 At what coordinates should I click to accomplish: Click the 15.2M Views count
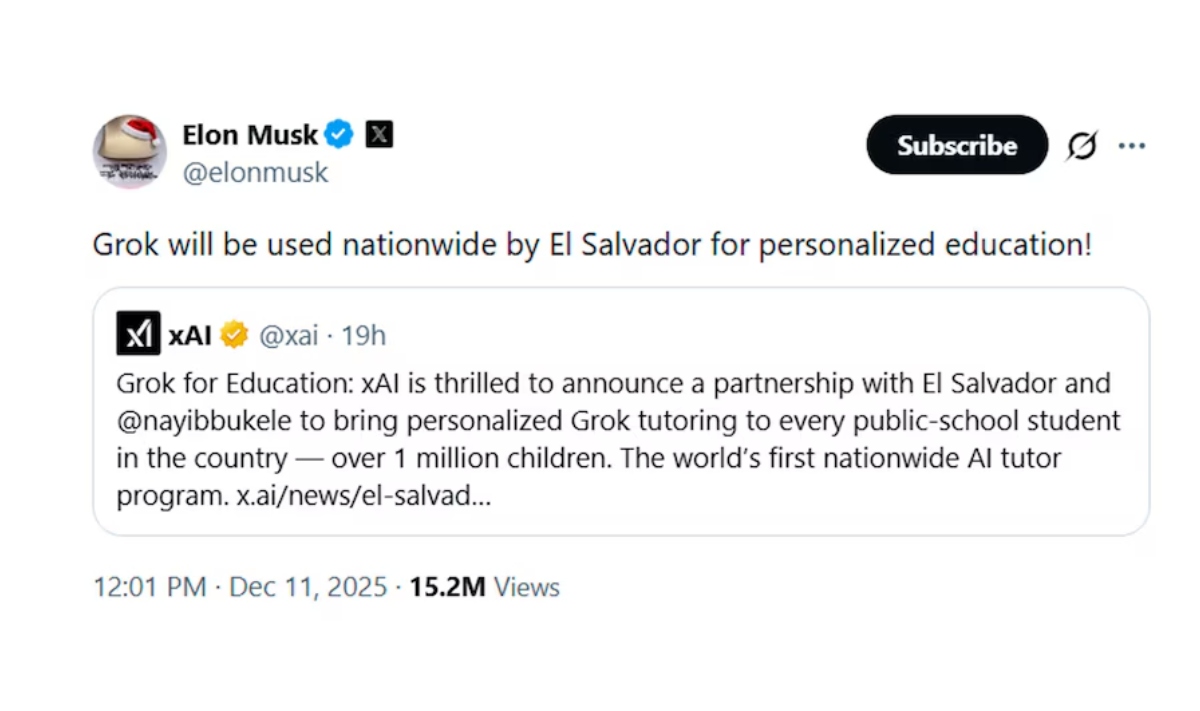coord(484,587)
